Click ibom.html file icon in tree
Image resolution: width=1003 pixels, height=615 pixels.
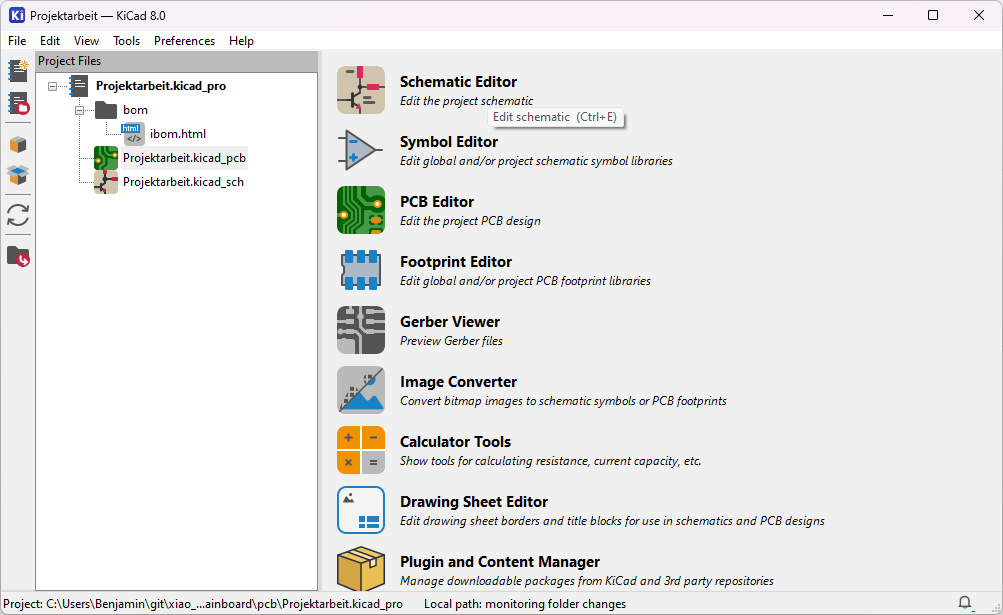133,134
